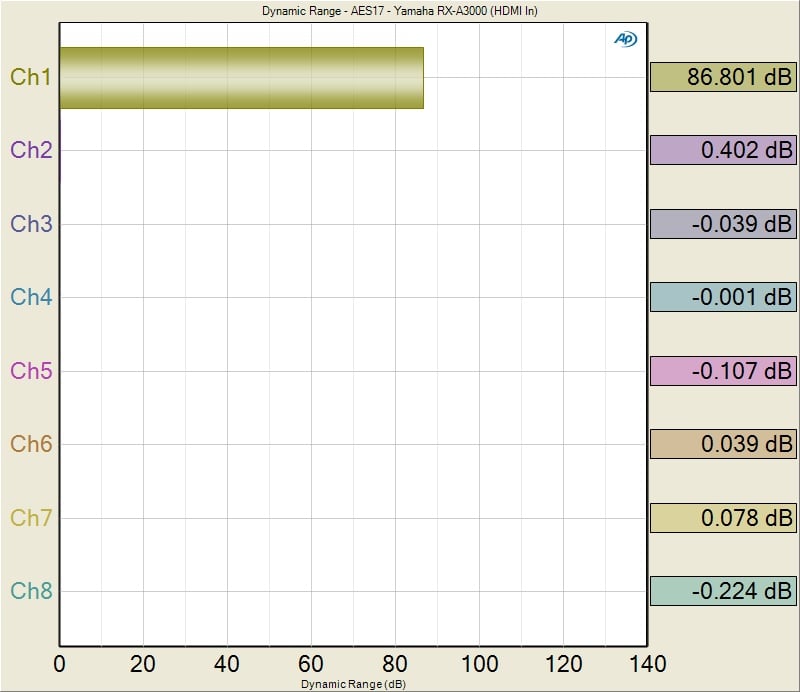
Task: Select the Ch8 channel label
Action: (x=30, y=591)
